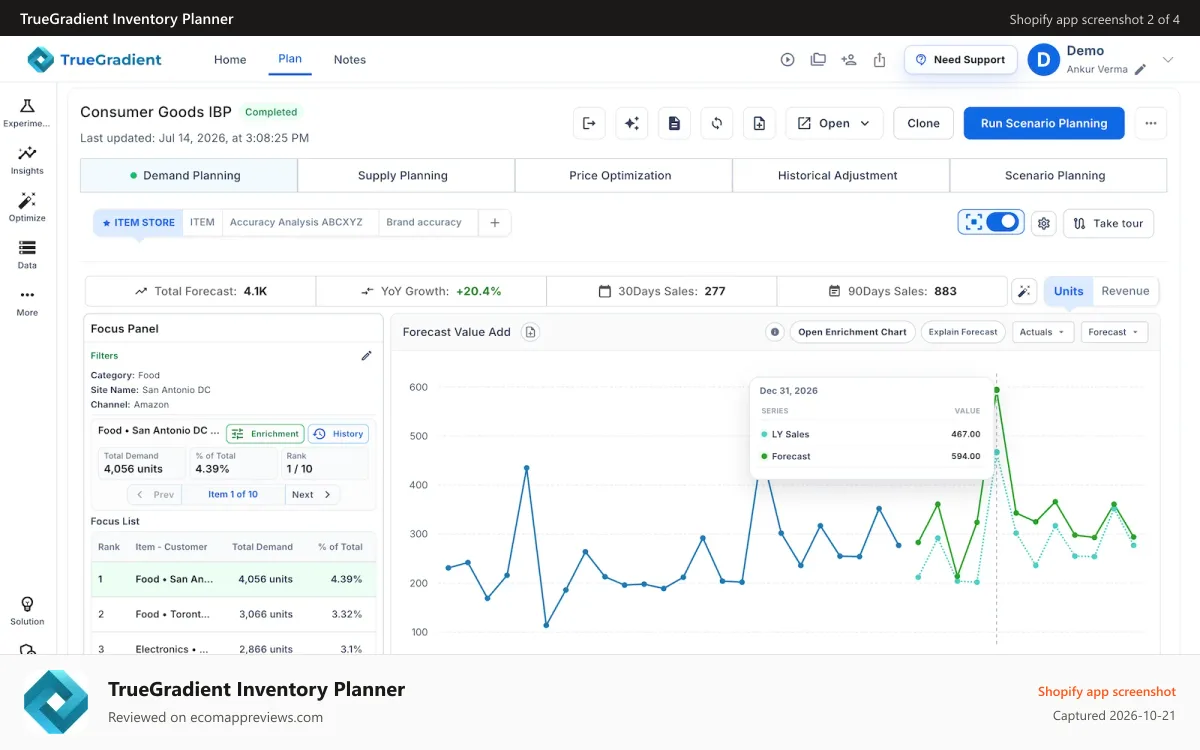Switch to Supply Planning tab
1200x750 pixels.
point(406,175)
